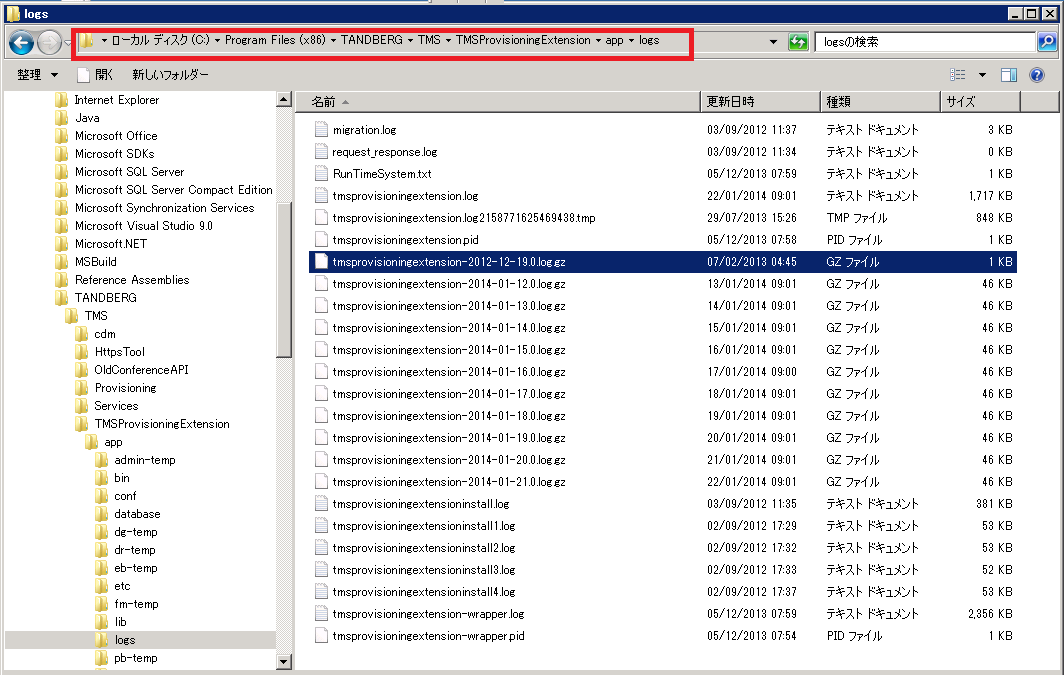The width and height of the screenshot is (1064, 675).
Task: Click the folder icon next to bin
Action: point(101,478)
